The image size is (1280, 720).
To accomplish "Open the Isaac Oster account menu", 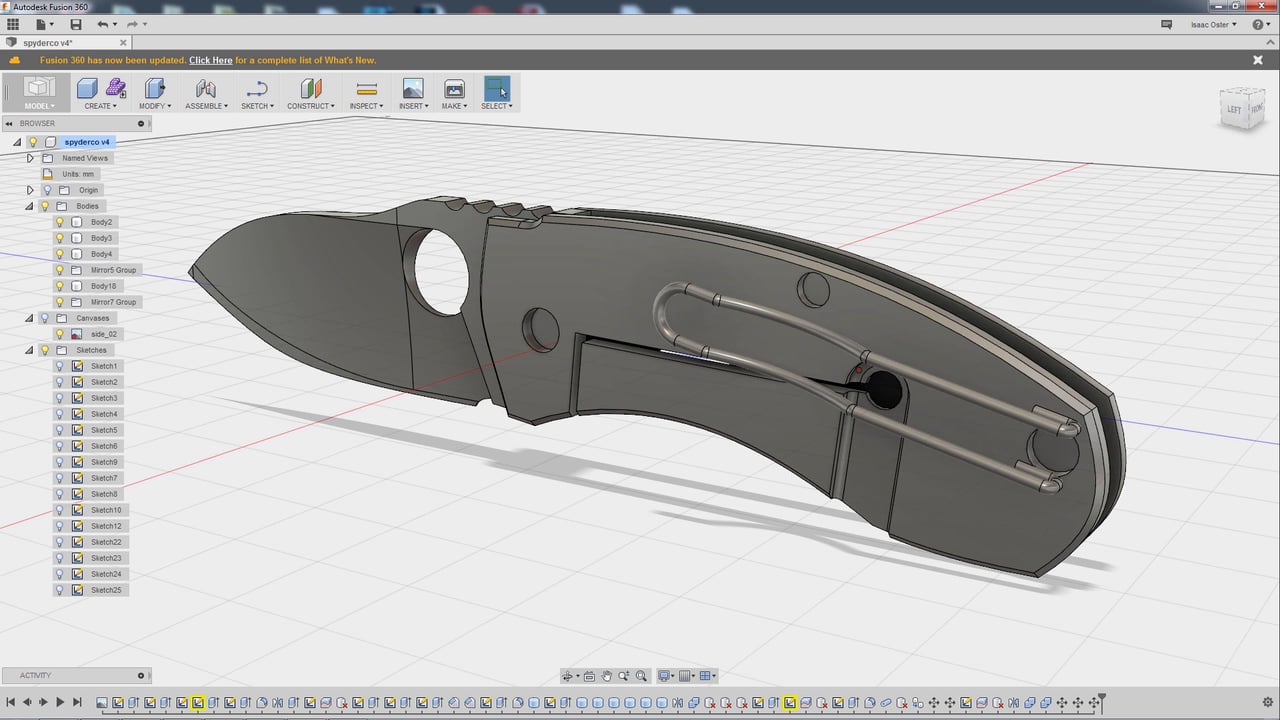I will point(1213,25).
